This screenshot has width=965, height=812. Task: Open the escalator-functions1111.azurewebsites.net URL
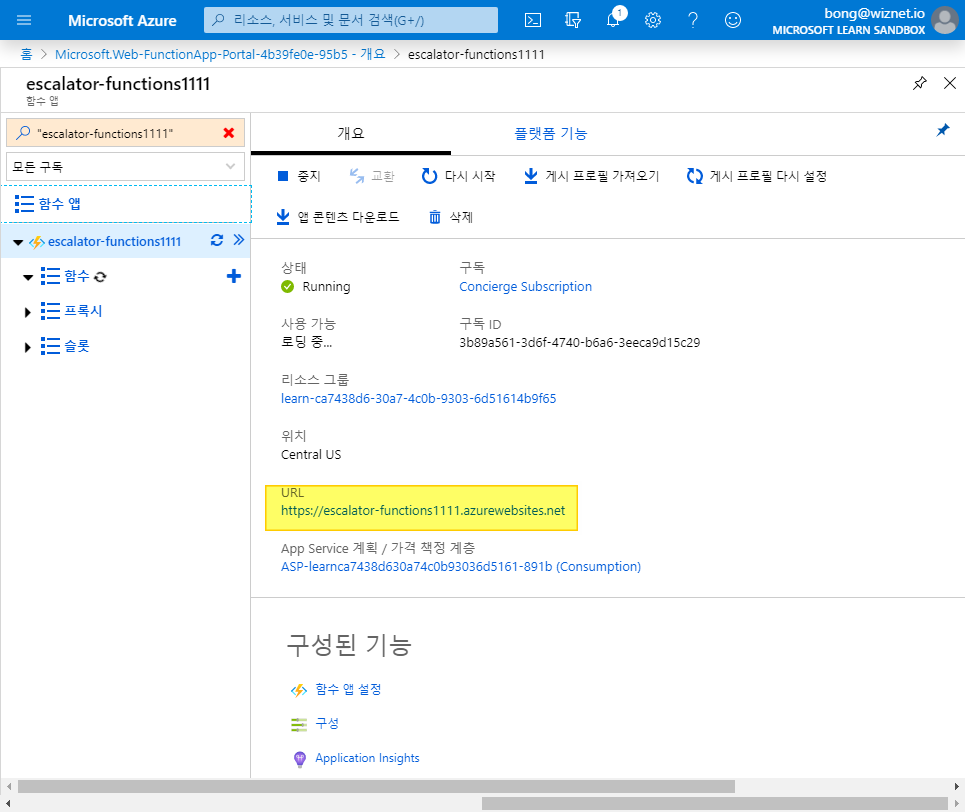(423, 510)
